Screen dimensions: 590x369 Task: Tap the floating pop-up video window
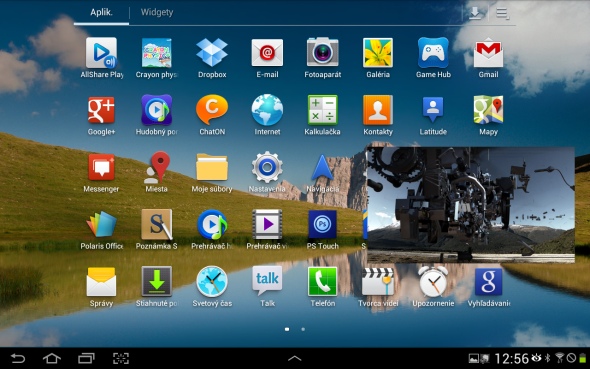(x=470, y=205)
